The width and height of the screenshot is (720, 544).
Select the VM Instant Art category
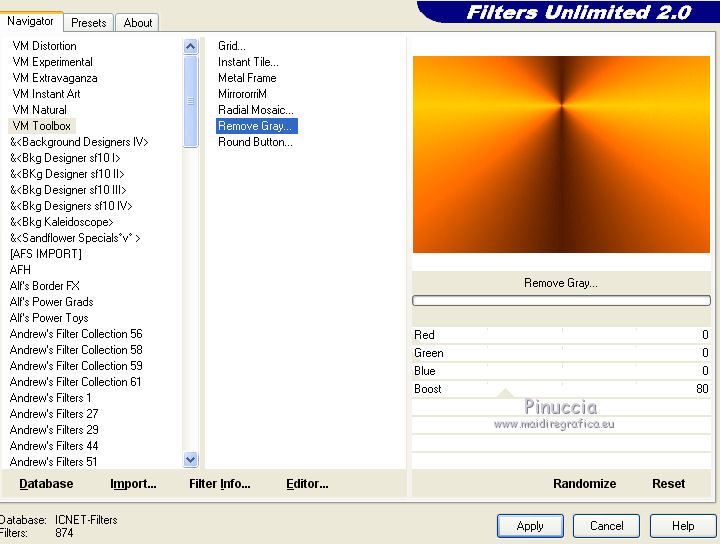click(x=46, y=94)
